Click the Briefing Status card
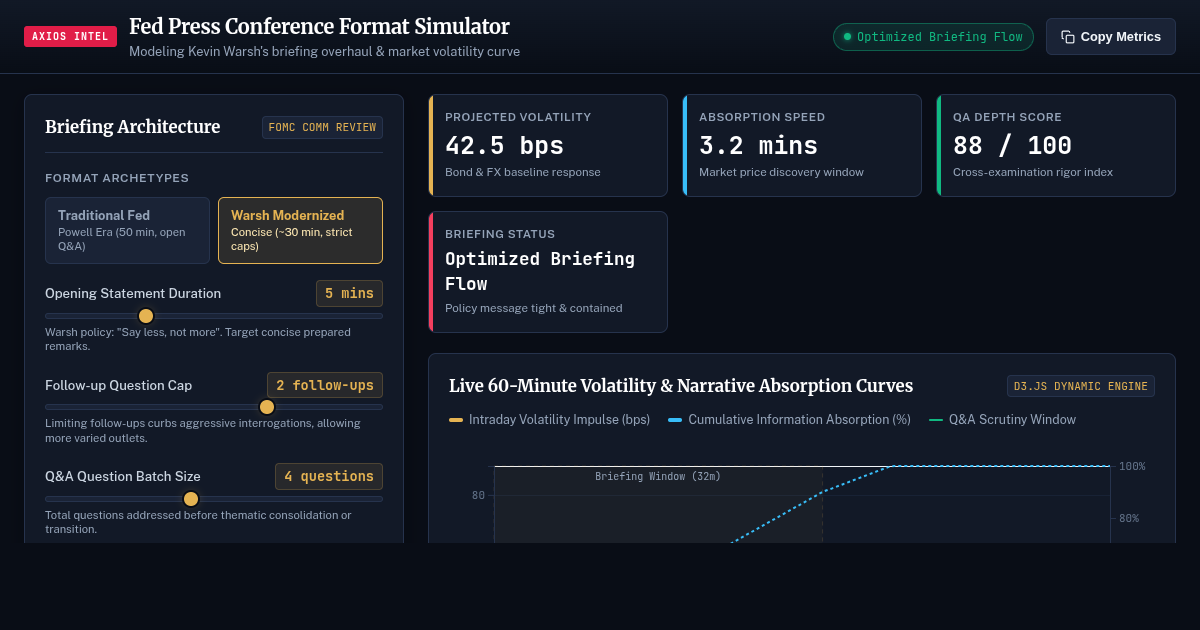Screen dimensions: 1200x630 point(548,272)
